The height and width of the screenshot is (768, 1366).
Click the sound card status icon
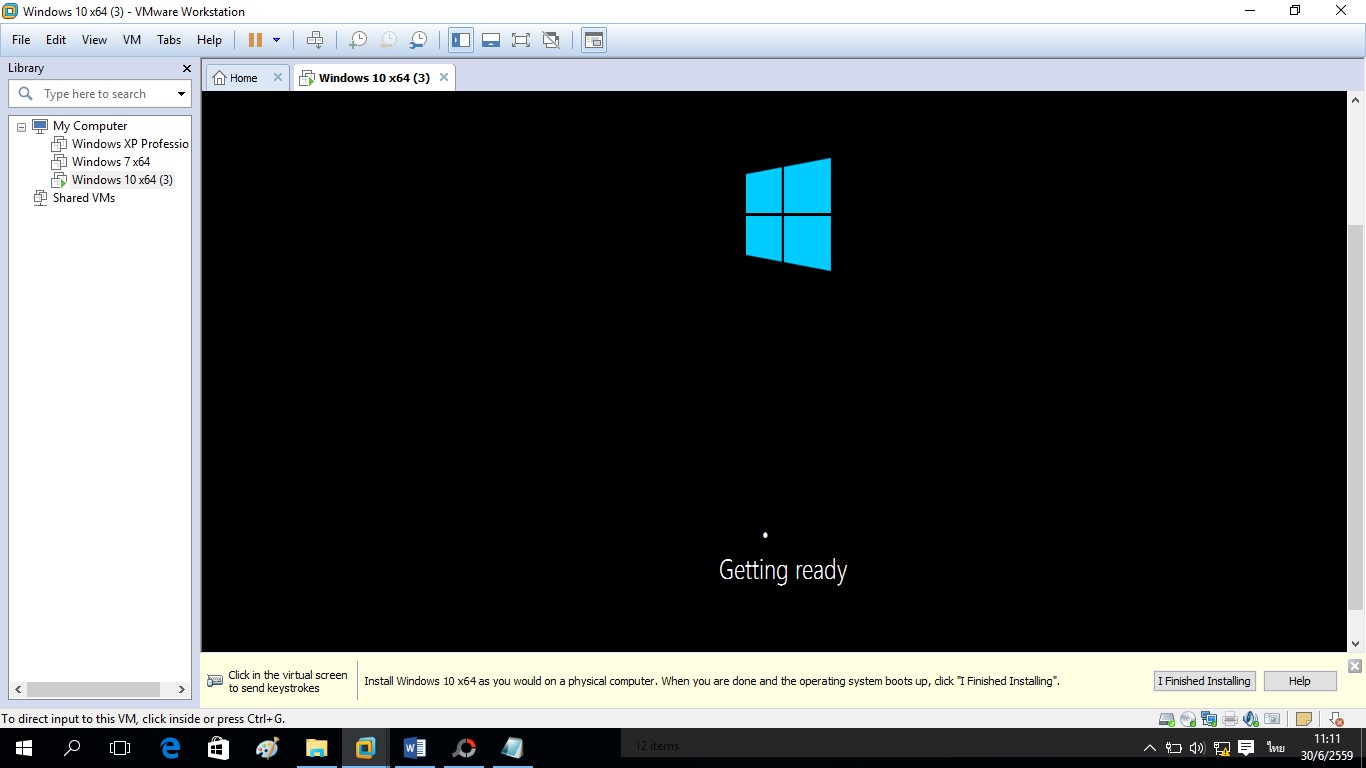1251,719
